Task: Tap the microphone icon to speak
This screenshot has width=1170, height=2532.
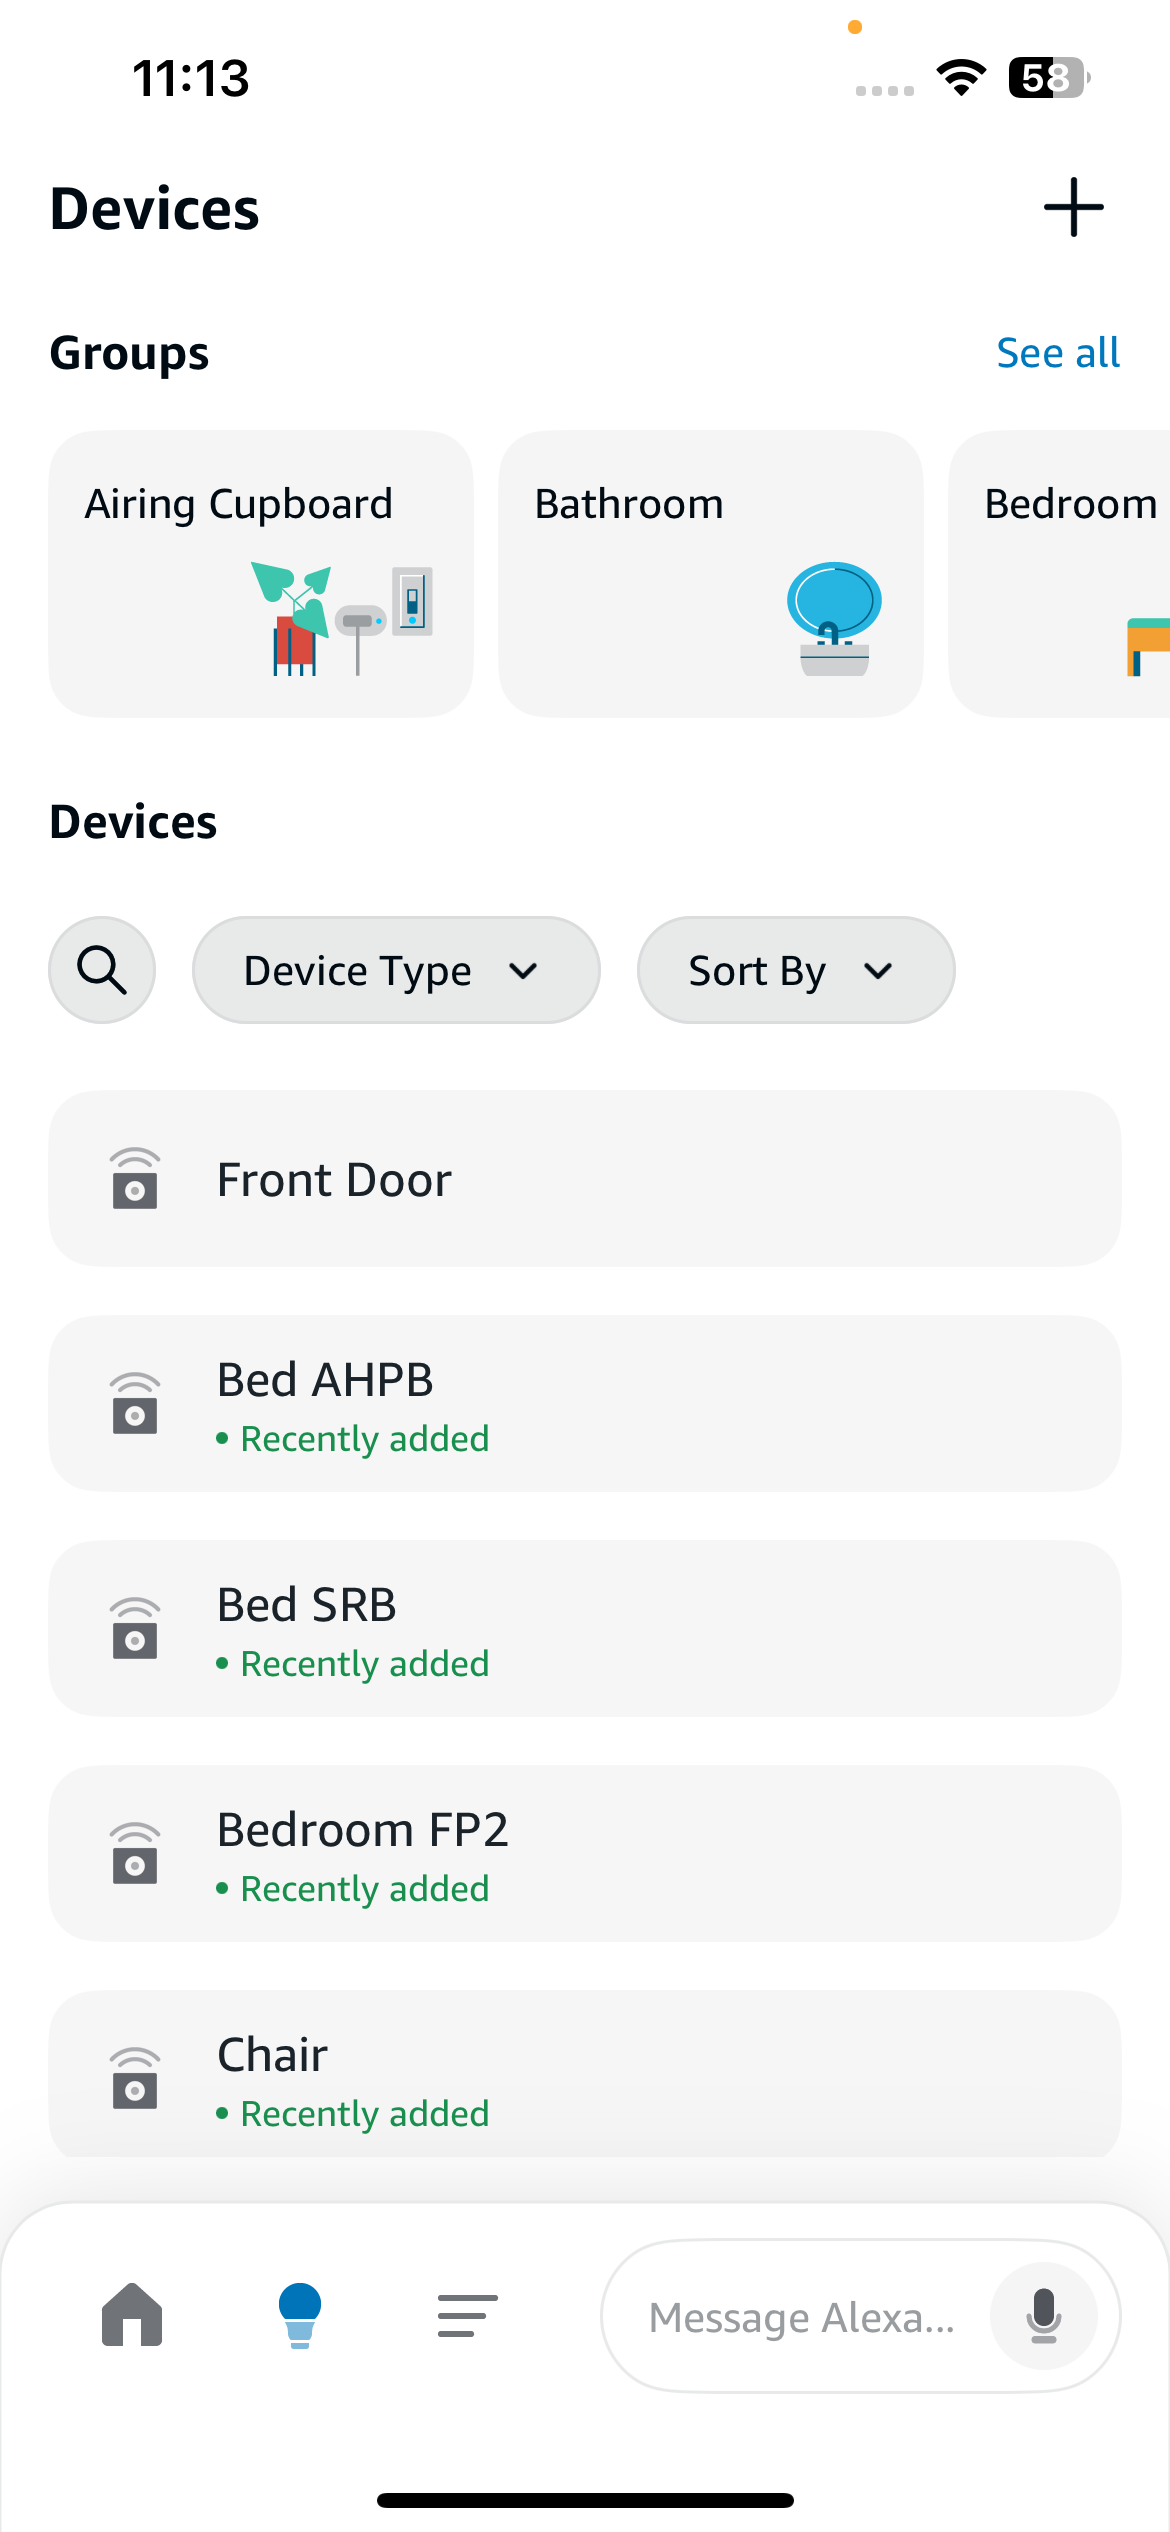Action: (x=1043, y=2316)
